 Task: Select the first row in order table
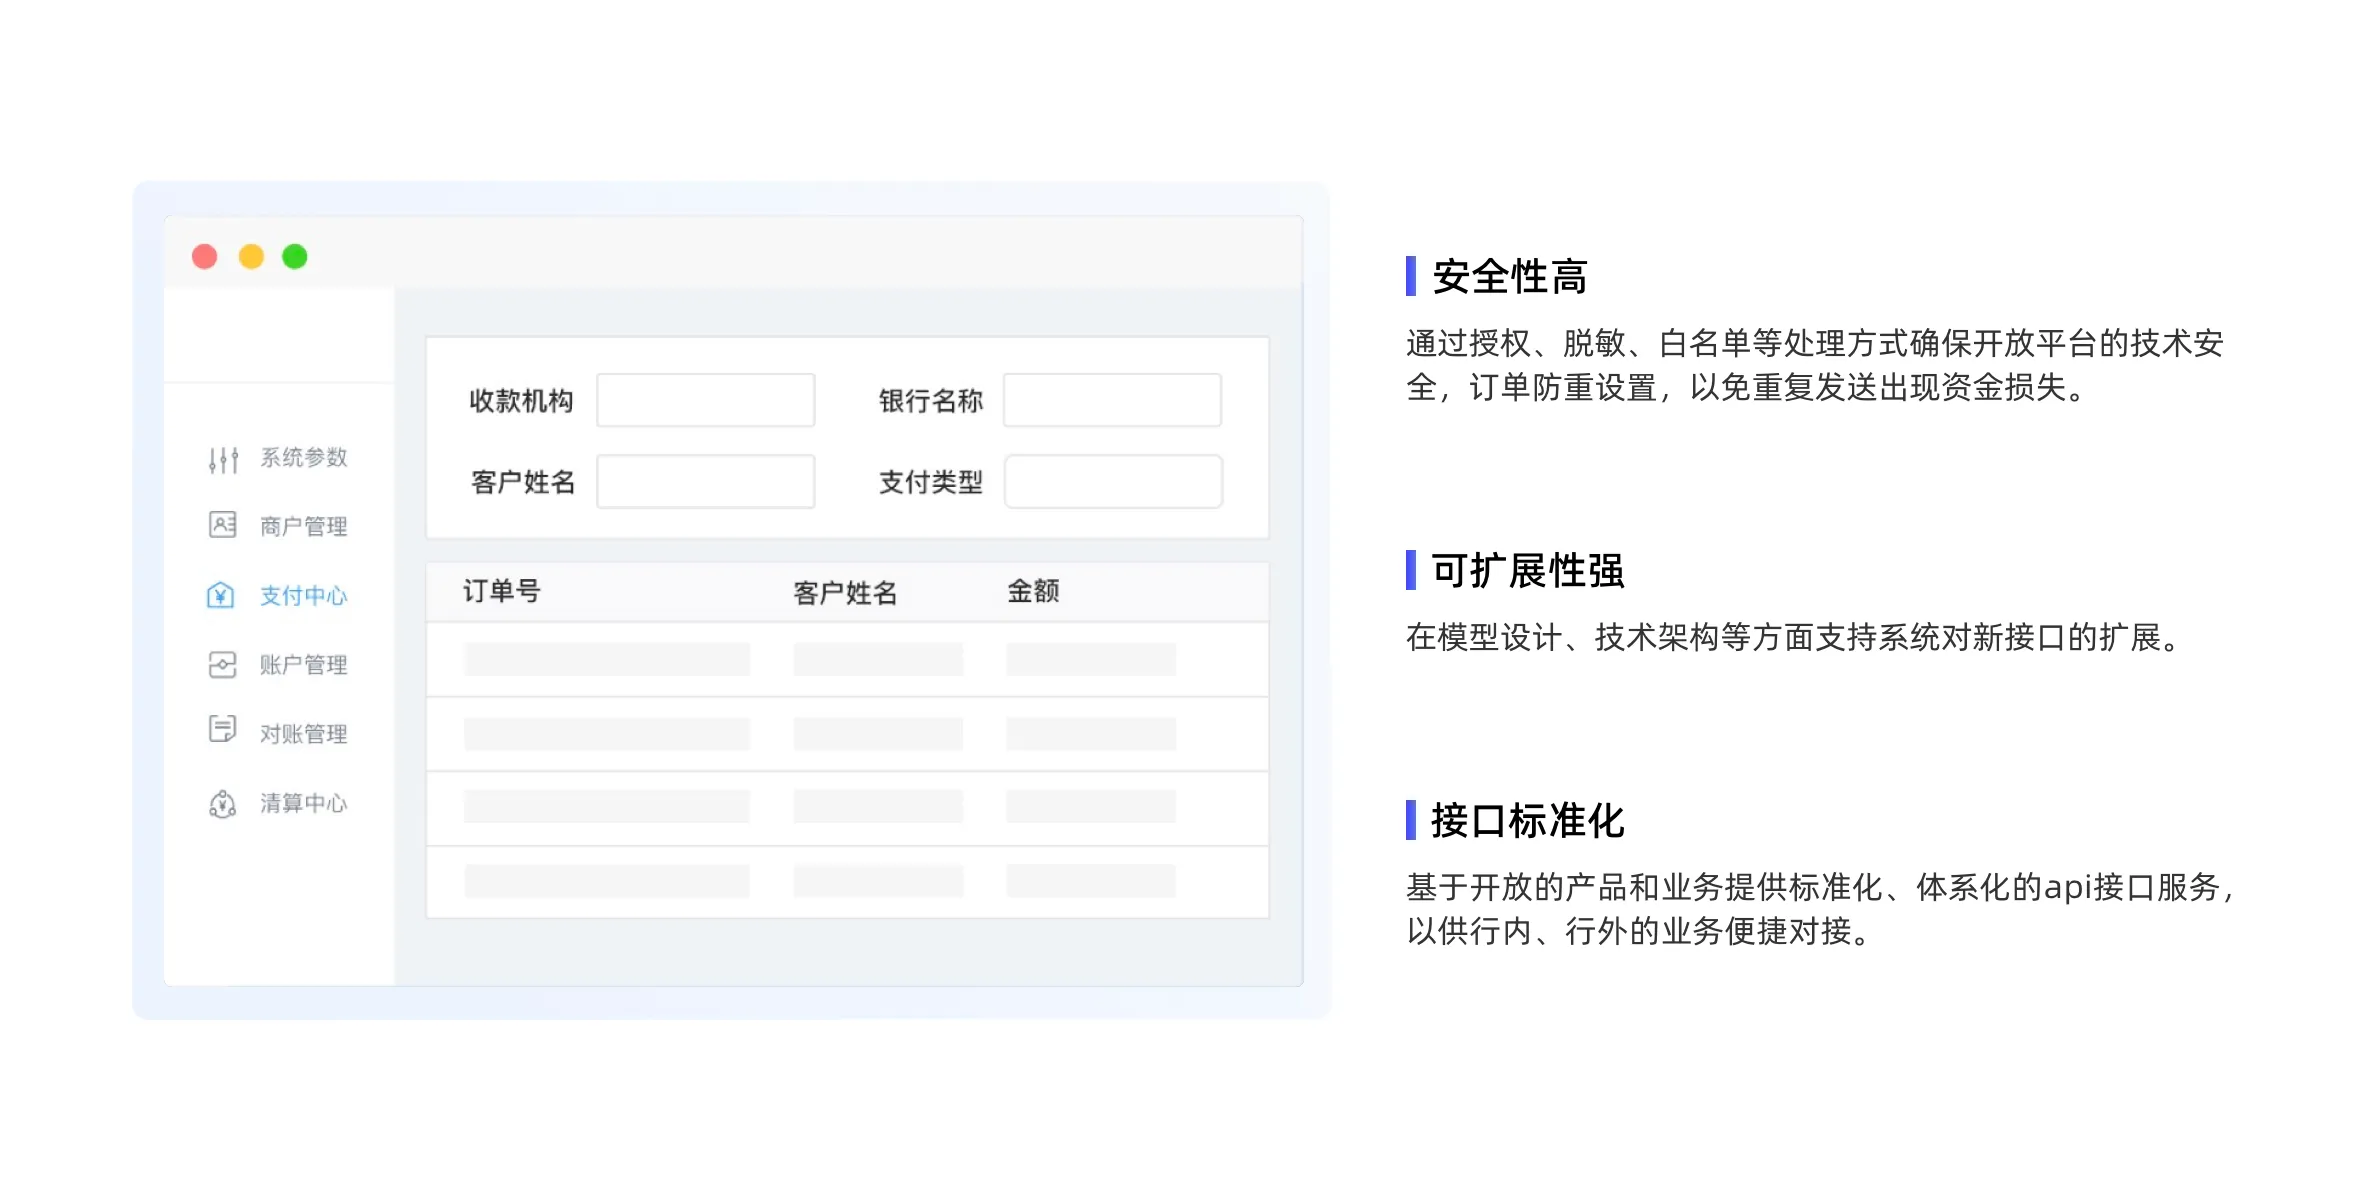point(847,660)
